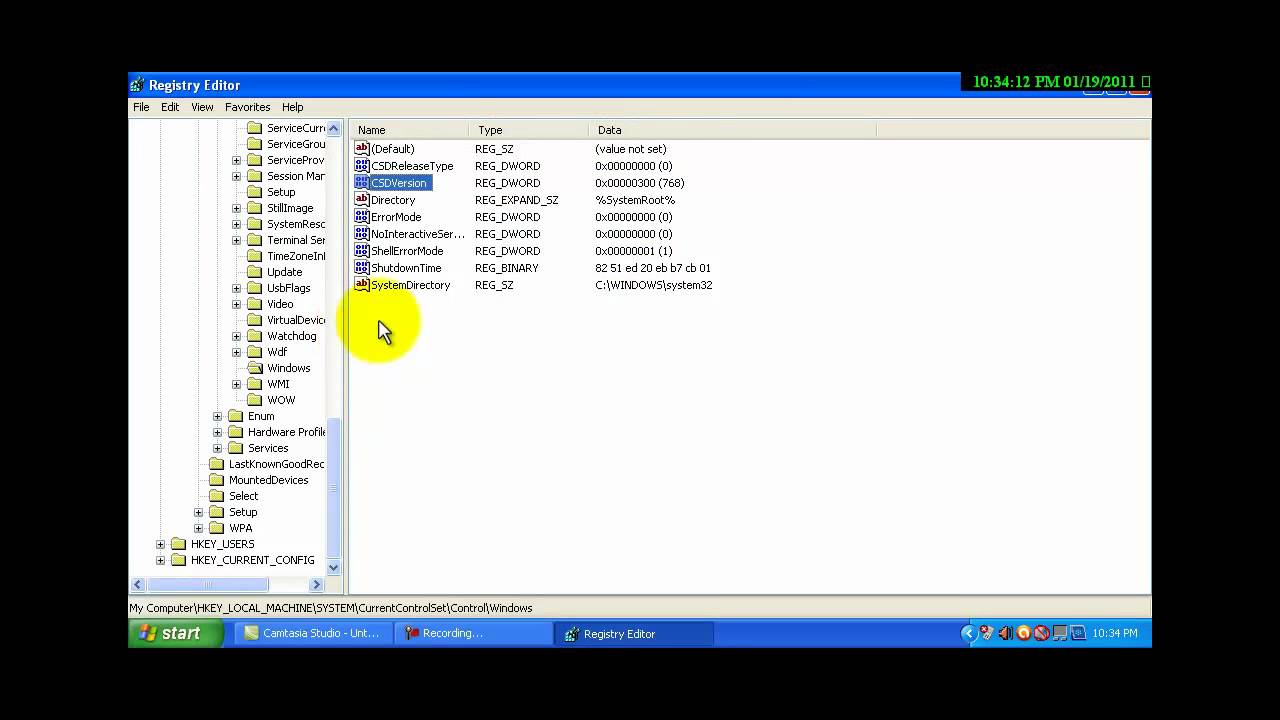Expand the Session Manager key
This screenshot has width=1280, height=720.
click(x=237, y=176)
